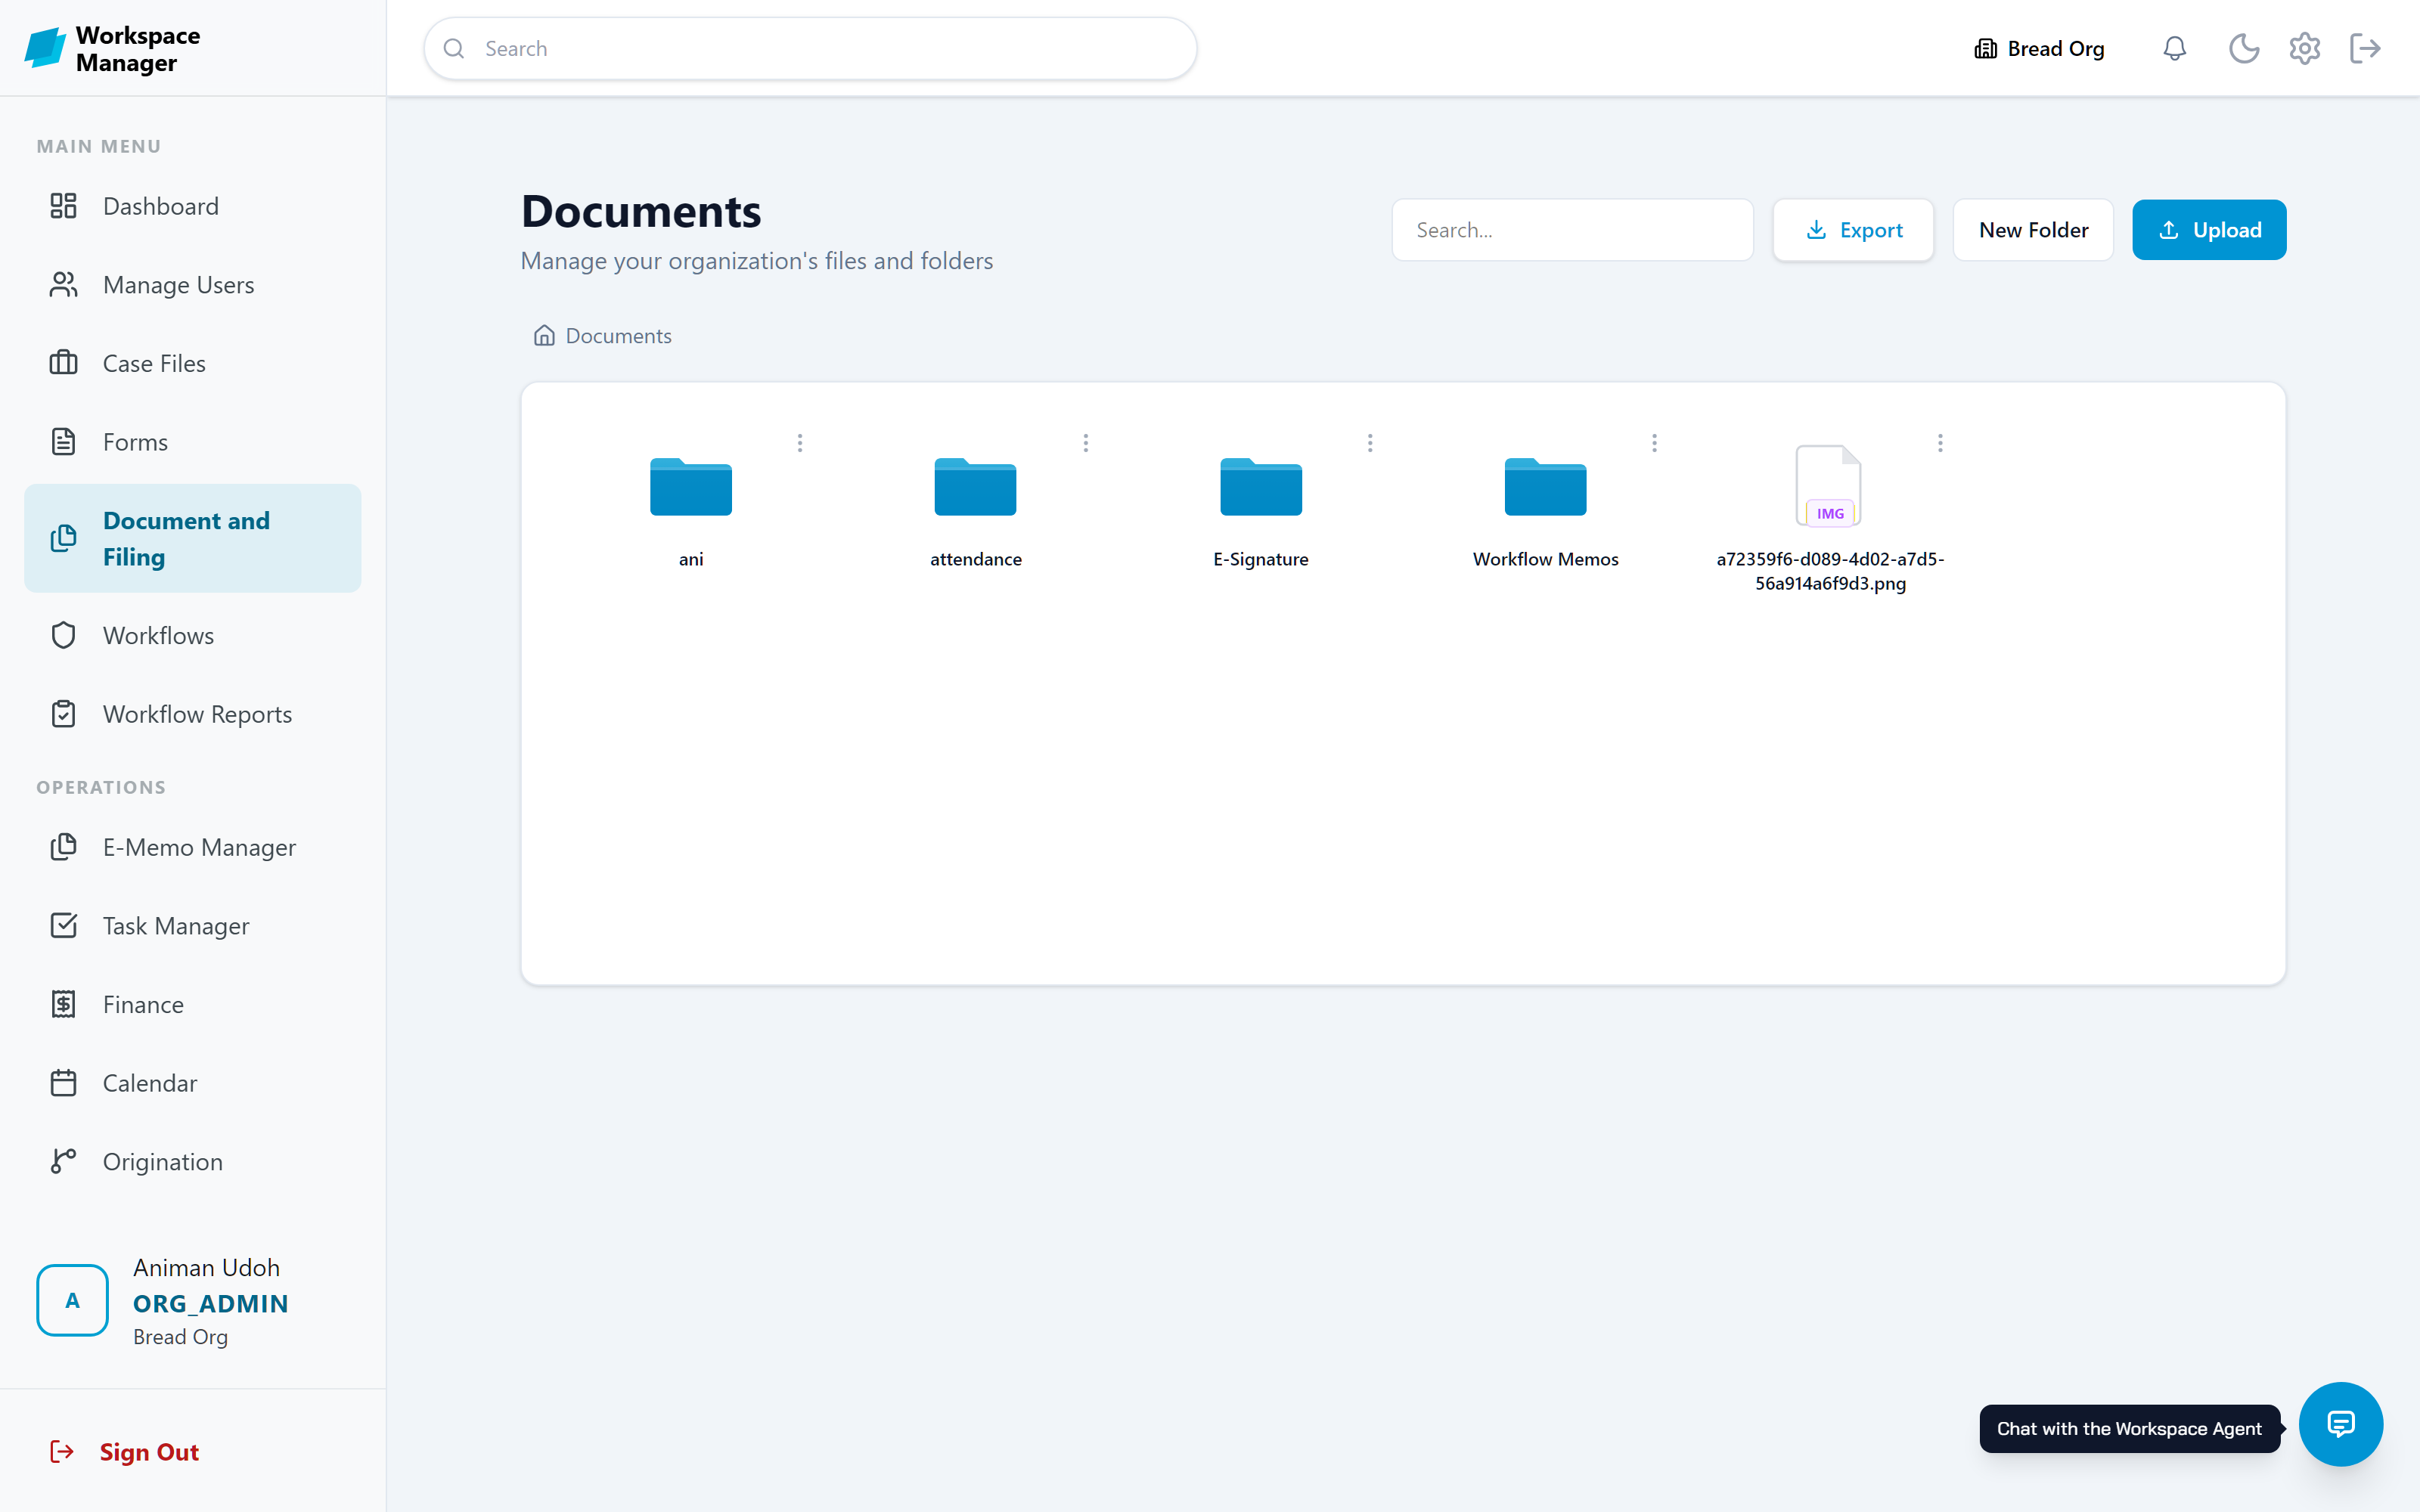Image resolution: width=2420 pixels, height=1512 pixels.
Task: Click the Animan Udoh profile name
Action: (206, 1267)
